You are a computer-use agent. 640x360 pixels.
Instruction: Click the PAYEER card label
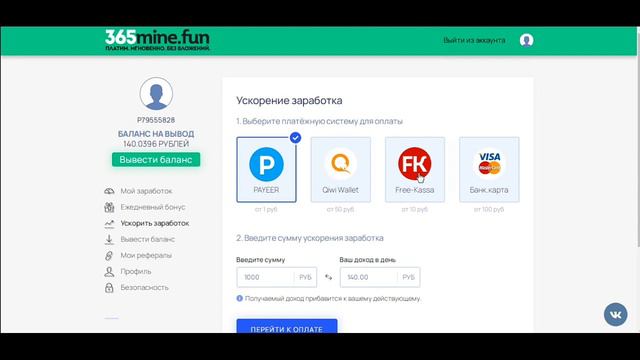point(266,190)
